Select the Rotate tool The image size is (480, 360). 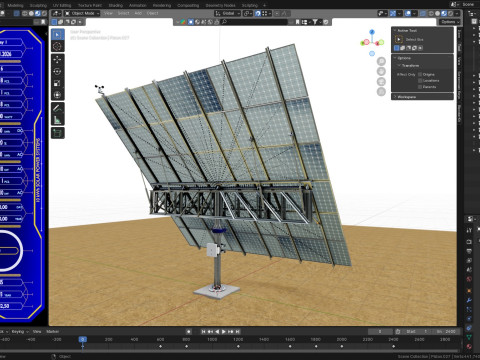click(57, 72)
